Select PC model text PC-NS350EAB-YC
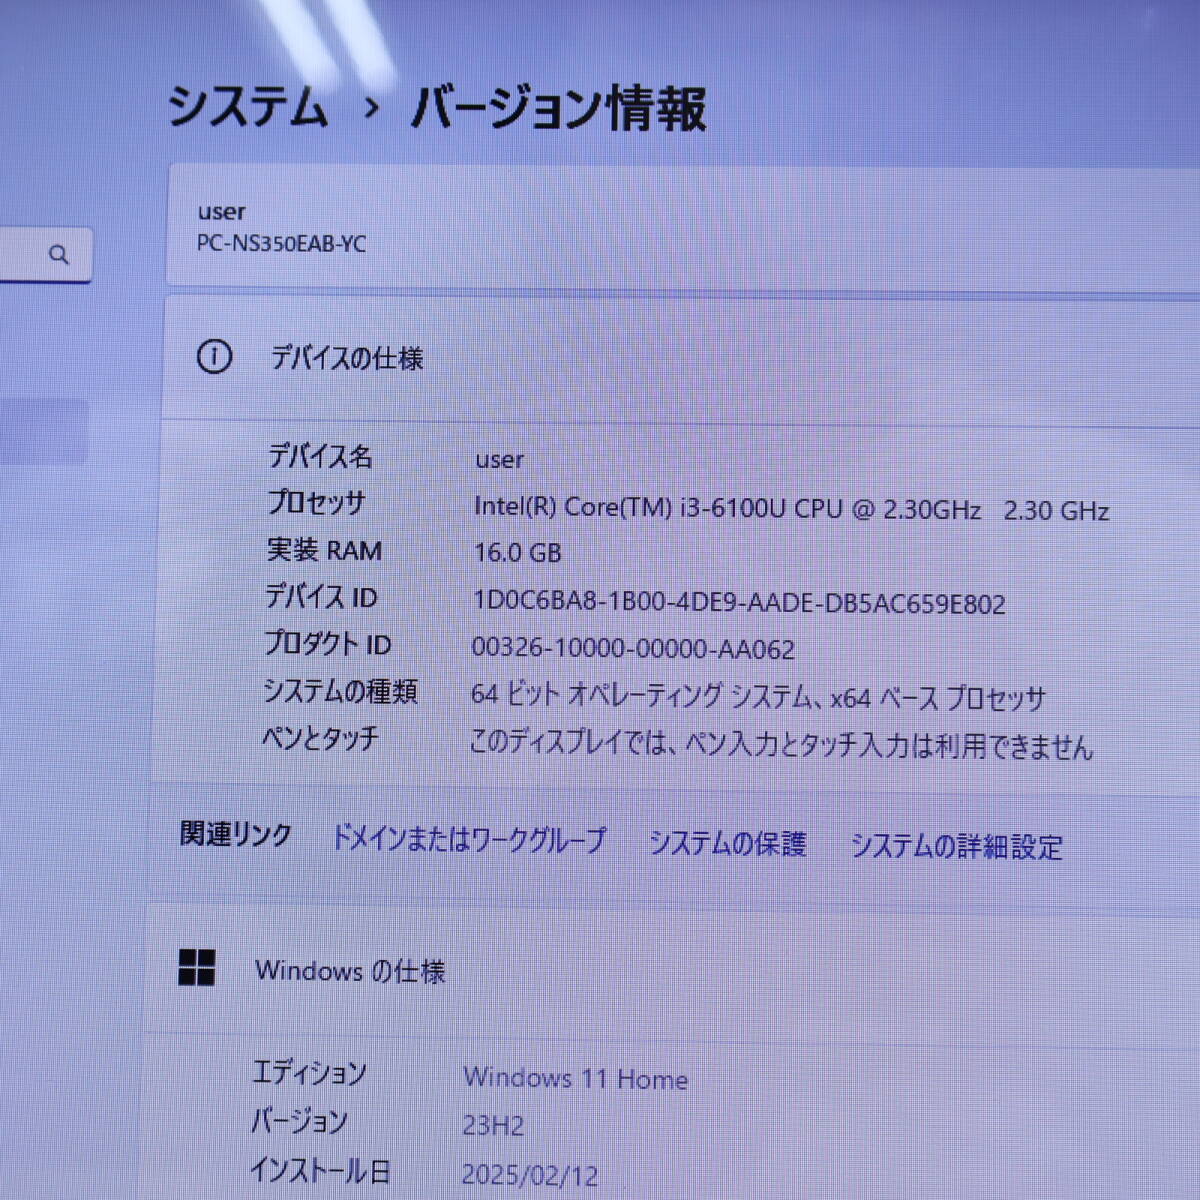 pyautogui.click(x=281, y=243)
